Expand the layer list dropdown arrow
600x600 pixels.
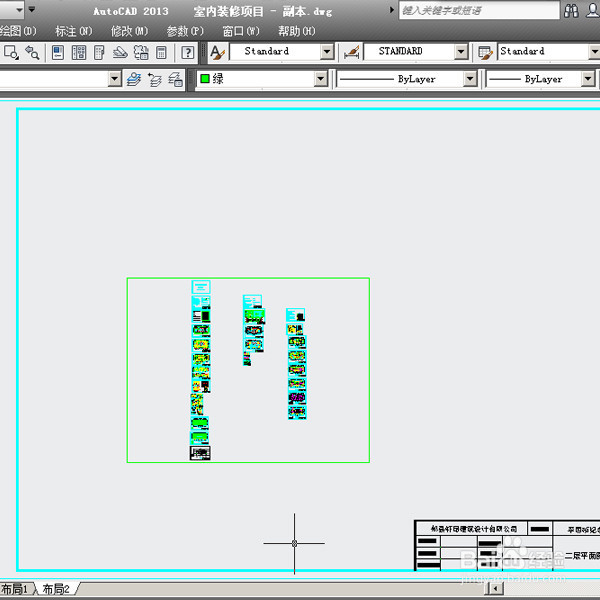coord(114,79)
